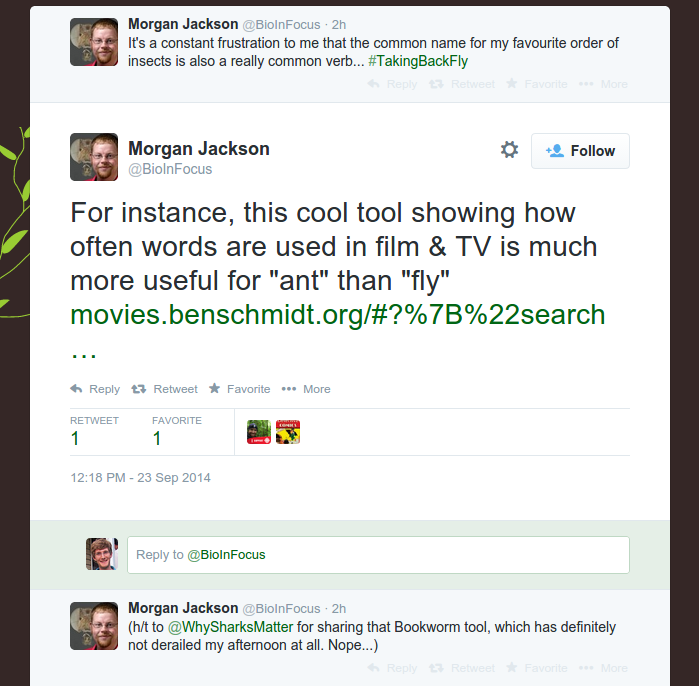This screenshot has width=699, height=686.
Task: Expand More options on bottom tweet
Action: pos(603,668)
